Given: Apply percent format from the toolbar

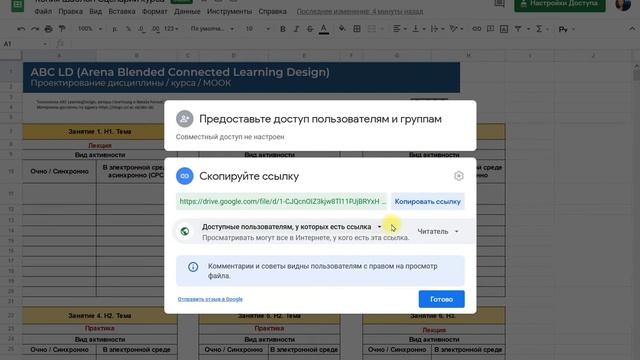Looking at the screenshot, I should click(129, 29).
